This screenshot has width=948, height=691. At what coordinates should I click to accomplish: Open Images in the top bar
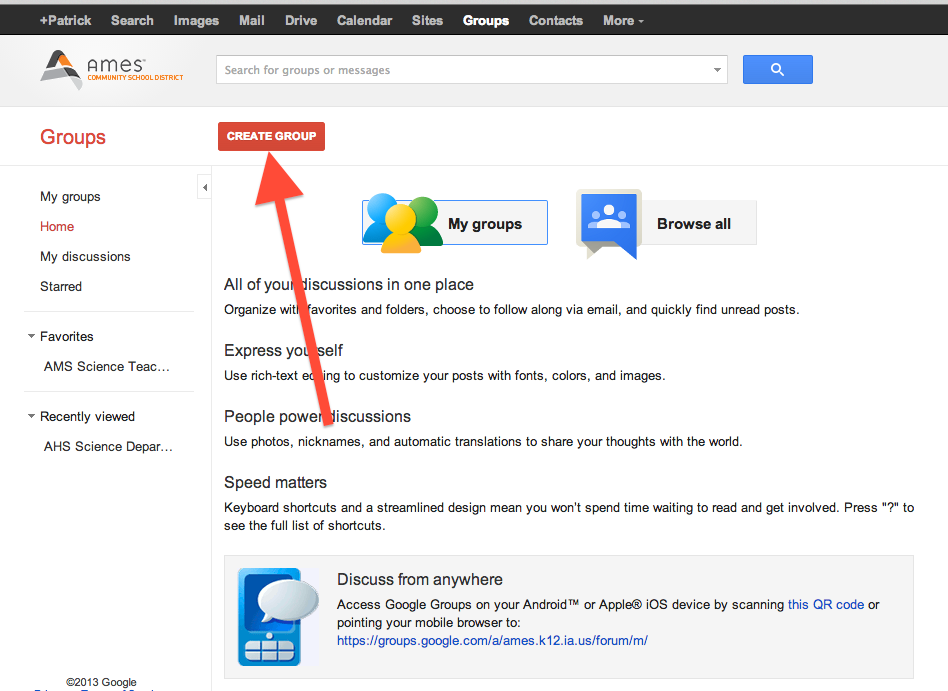coord(196,21)
